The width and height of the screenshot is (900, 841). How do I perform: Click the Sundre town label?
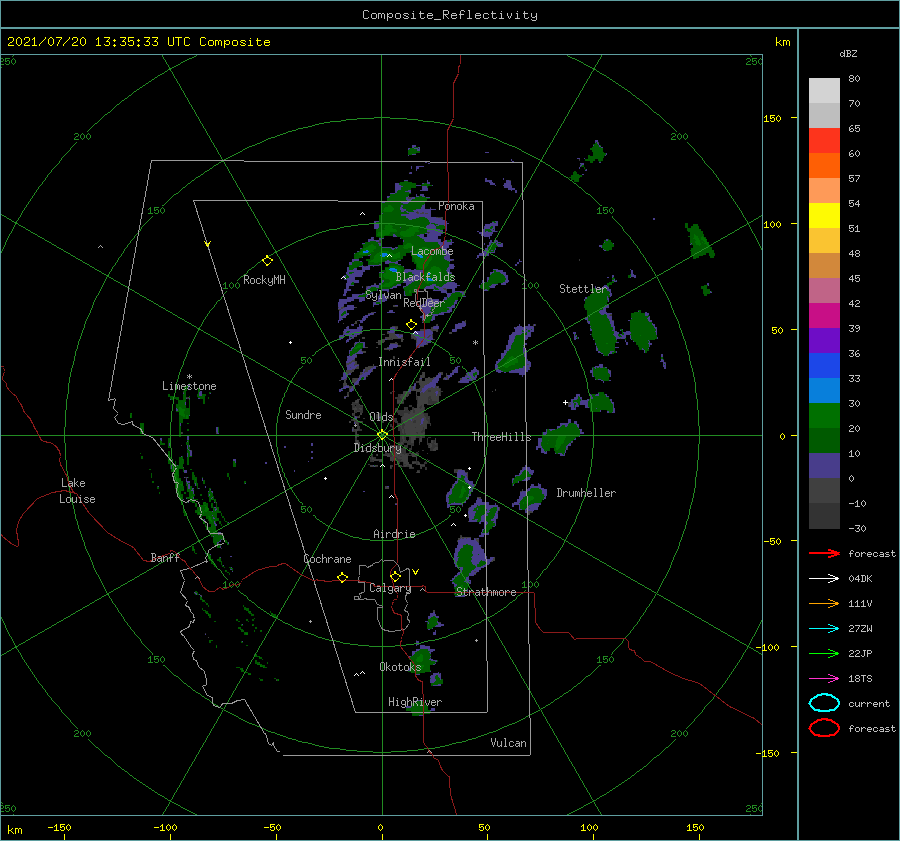[x=303, y=414]
